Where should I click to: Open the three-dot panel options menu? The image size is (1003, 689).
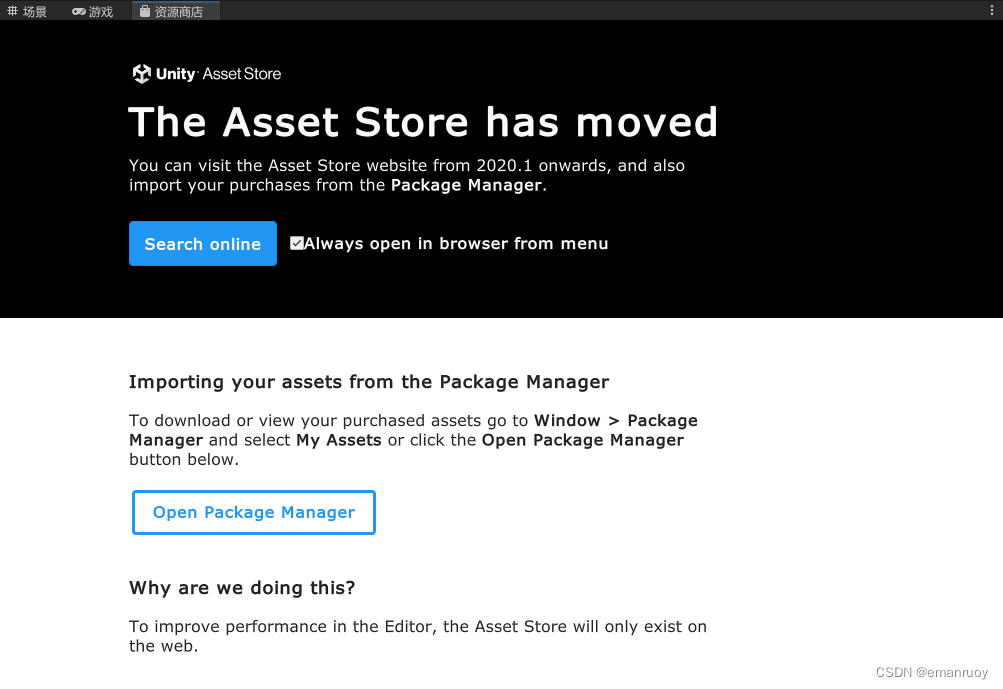click(991, 11)
